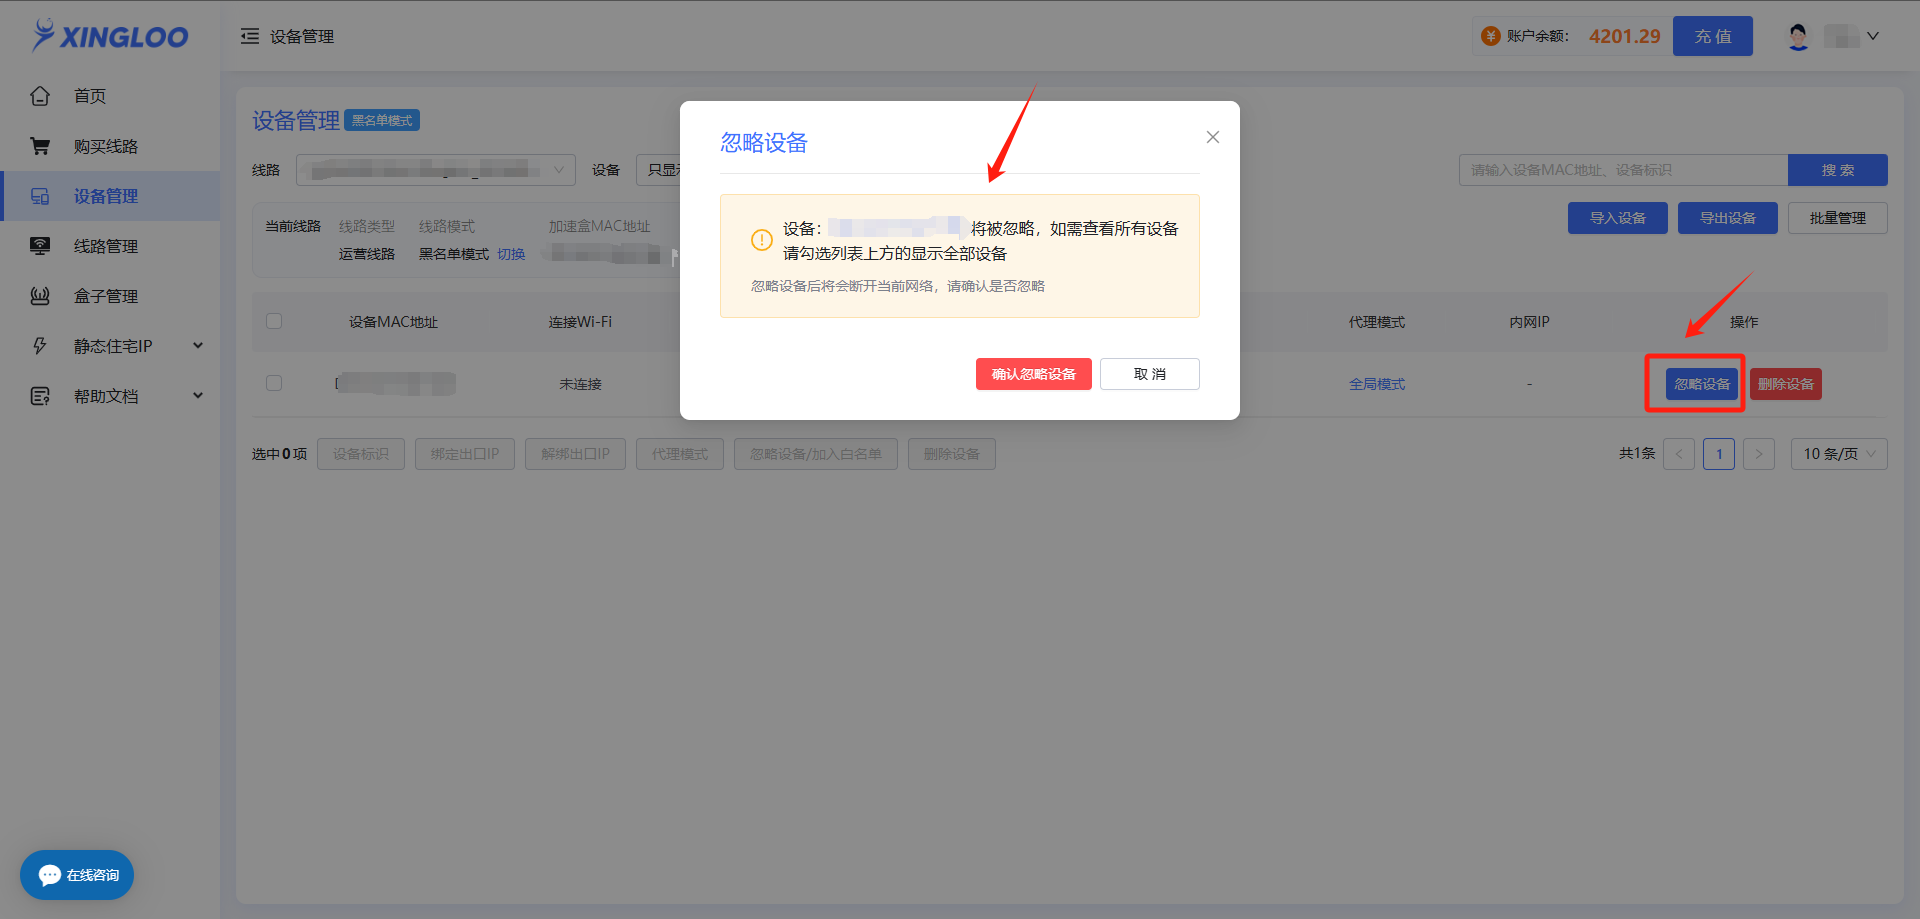Click the 黑名单模式 tag

(x=382, y=120)
